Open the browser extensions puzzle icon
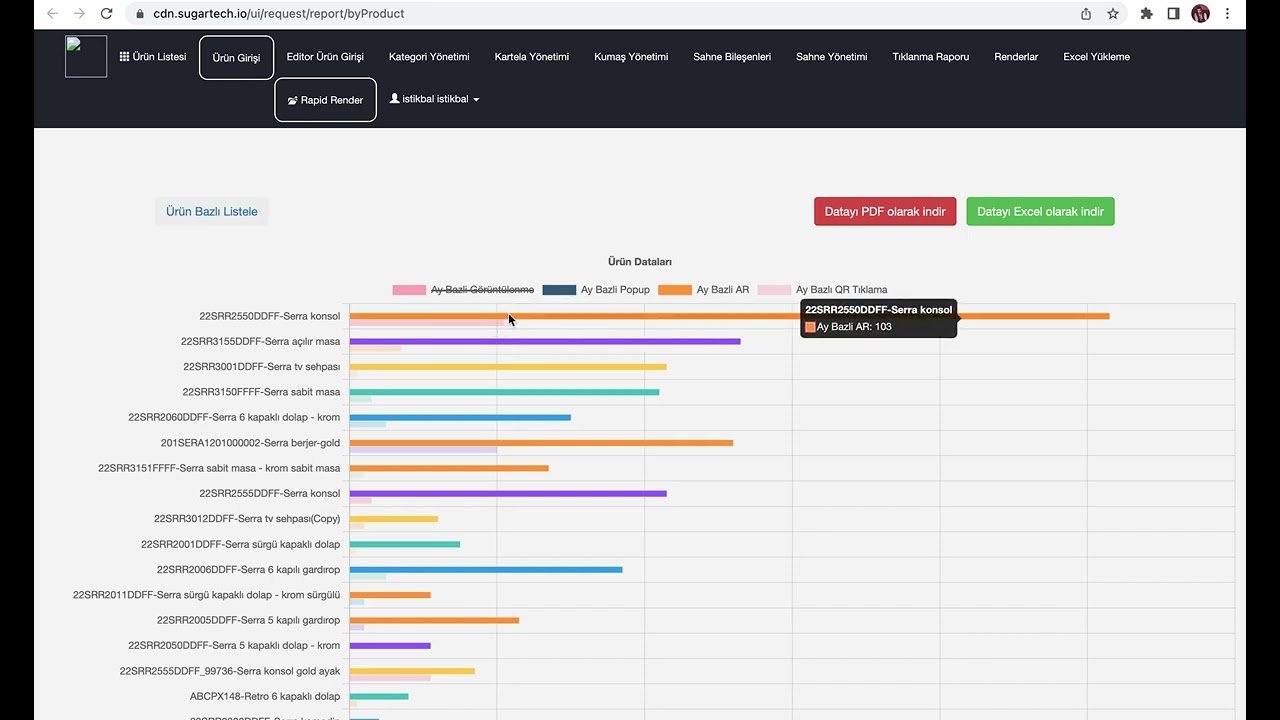 point(1146,14)
